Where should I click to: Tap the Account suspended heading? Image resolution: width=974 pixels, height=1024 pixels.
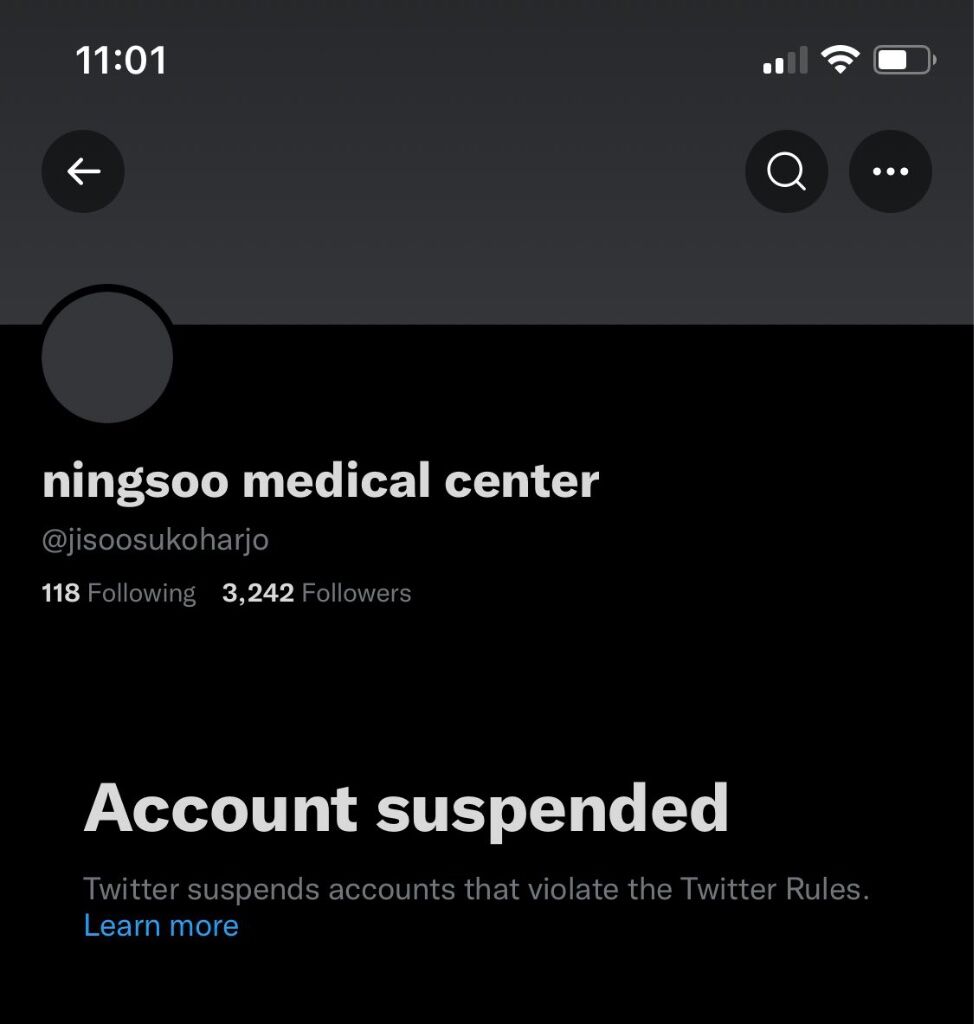coord(406,810)
